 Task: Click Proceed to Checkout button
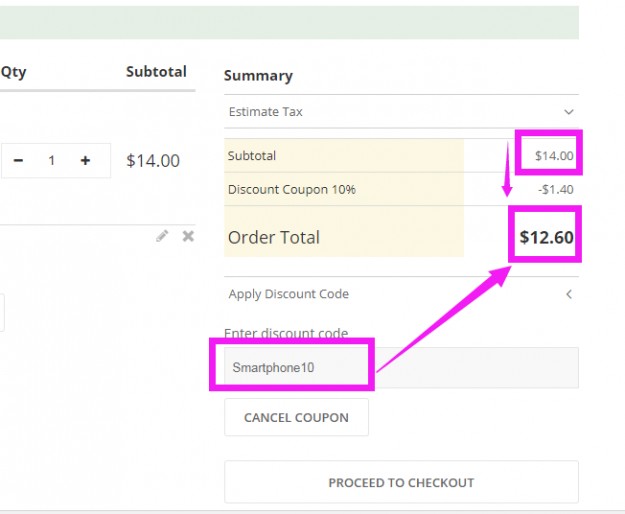click(401, 482)
